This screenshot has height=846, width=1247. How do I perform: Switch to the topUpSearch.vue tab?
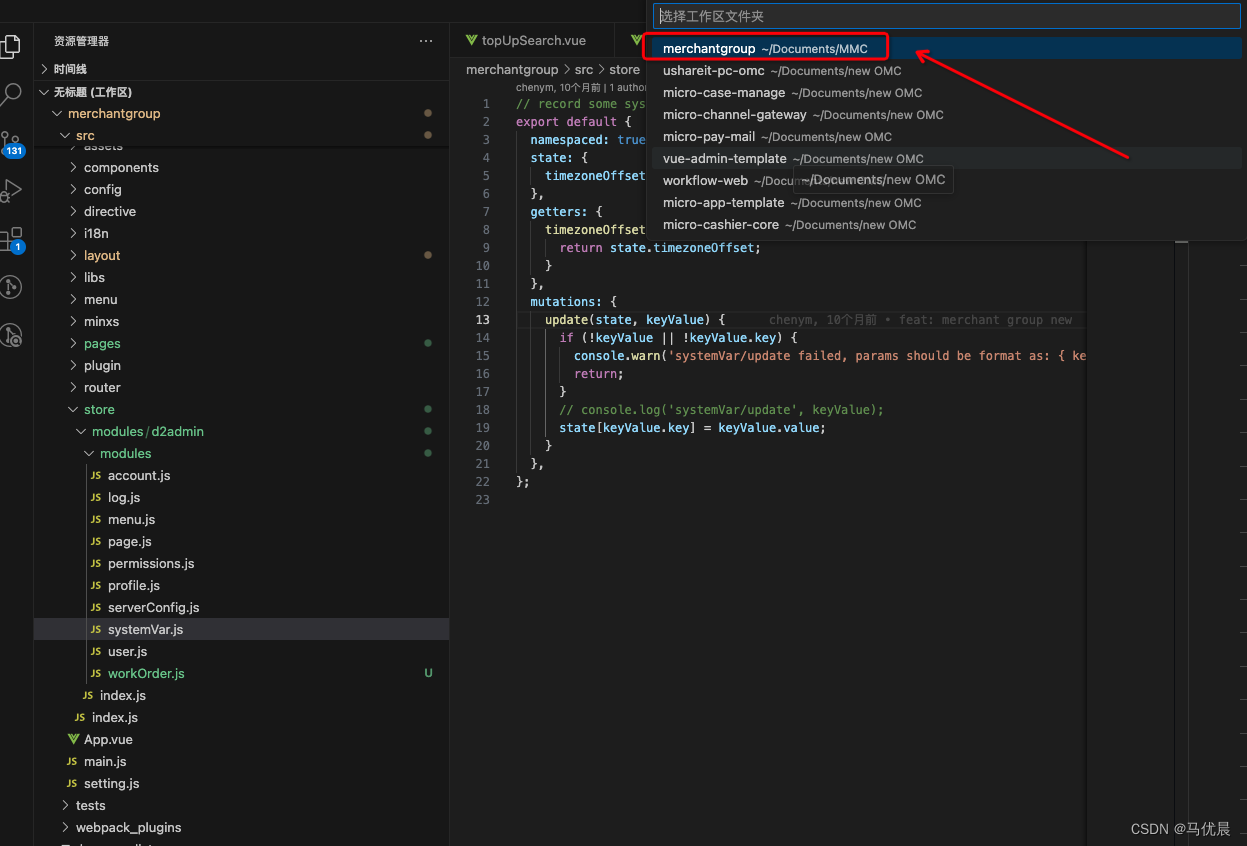click(x=531, y=40)
